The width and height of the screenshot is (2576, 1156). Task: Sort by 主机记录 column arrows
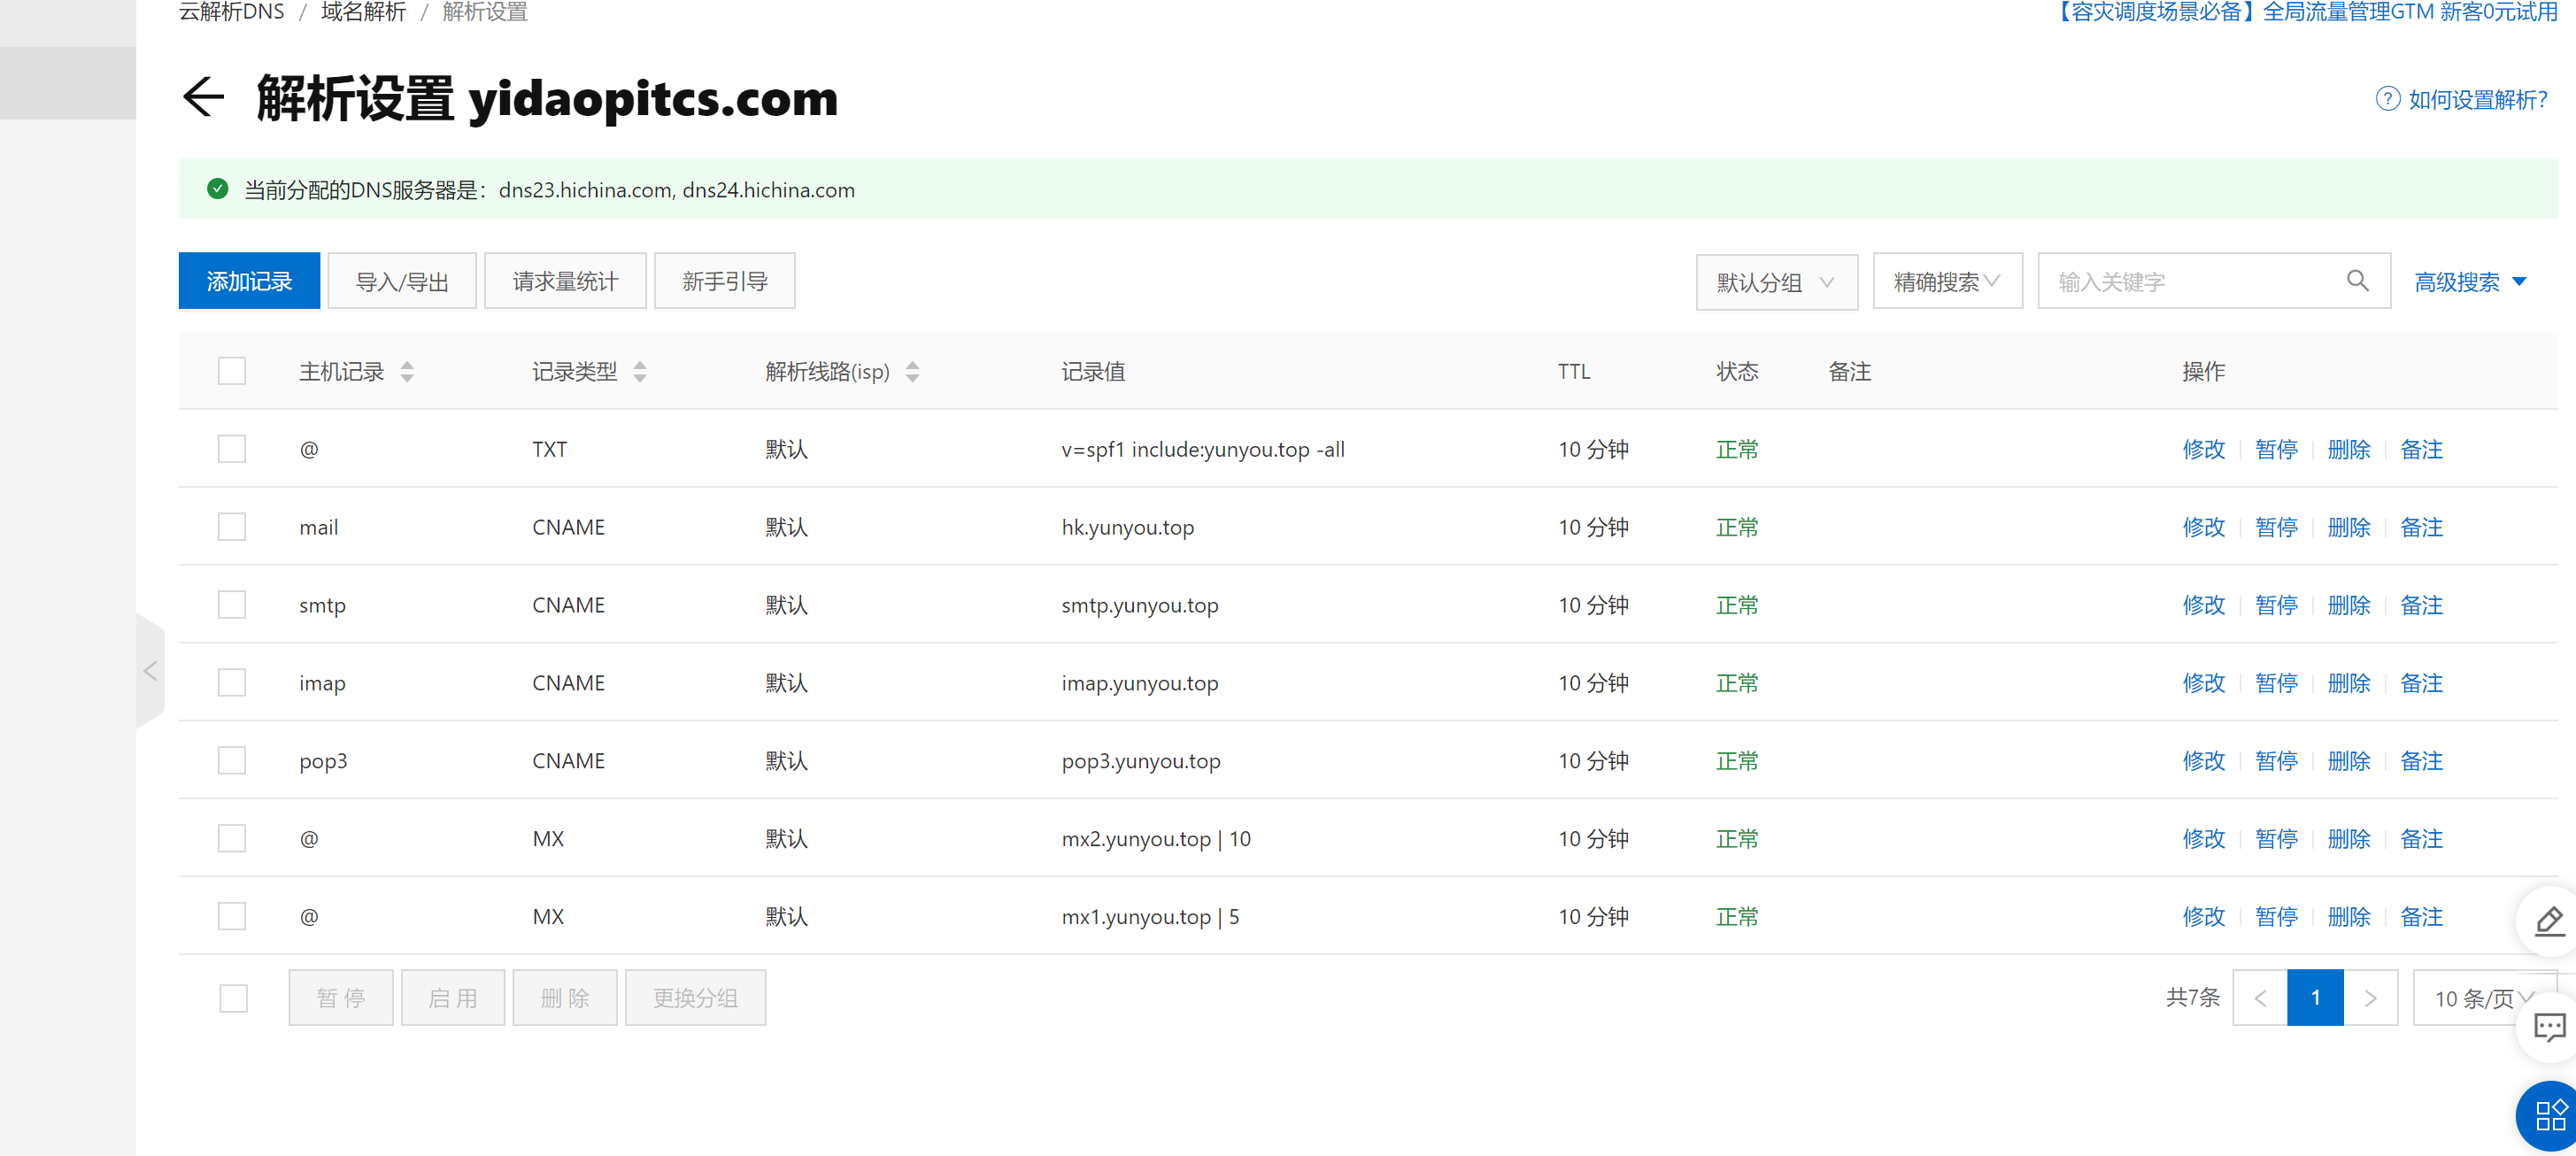(407, 372)
